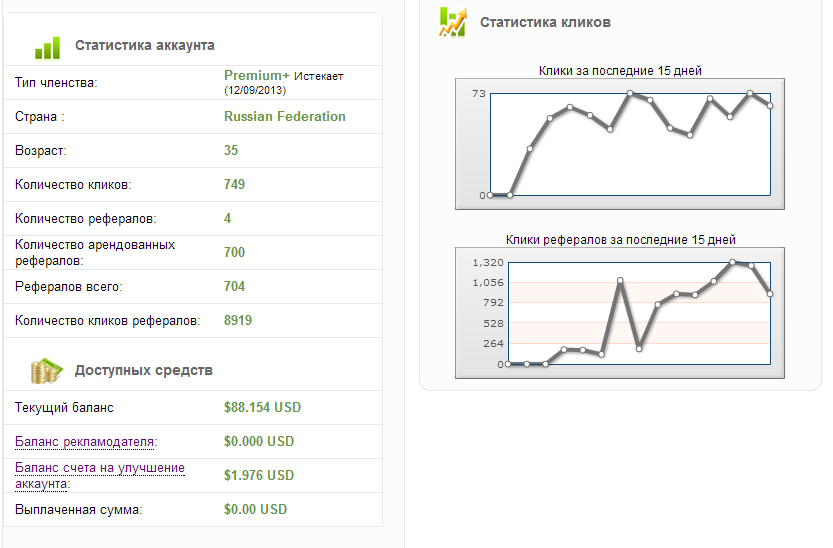Click the gold coins icon beside Доступных средств
Image resolution: width=833 pixels, height=548 pixels.
tap(46, 371)
